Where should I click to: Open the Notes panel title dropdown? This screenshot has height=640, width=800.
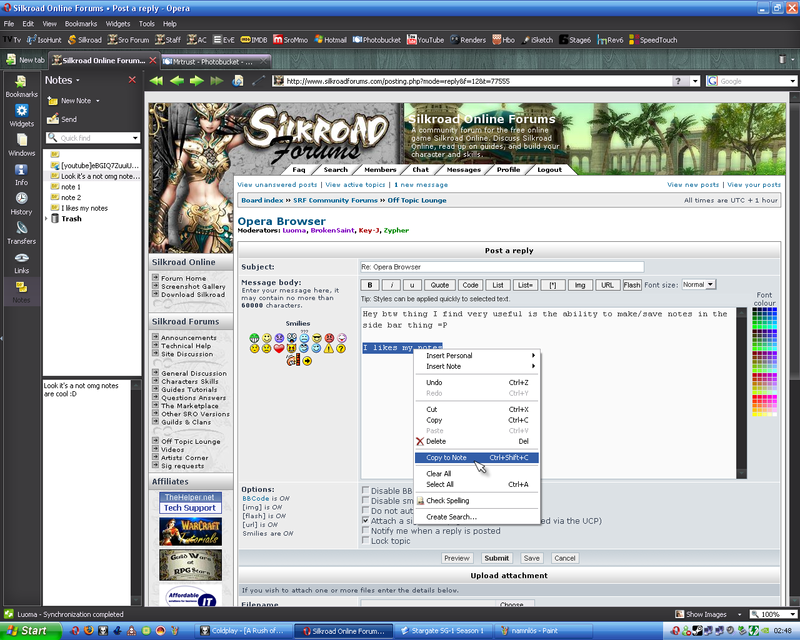point(78,81)
